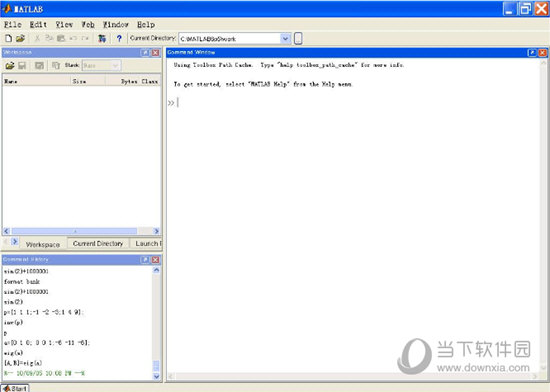550x392 pixels.
Task: Open the Help menu
Action: point(146,25)
